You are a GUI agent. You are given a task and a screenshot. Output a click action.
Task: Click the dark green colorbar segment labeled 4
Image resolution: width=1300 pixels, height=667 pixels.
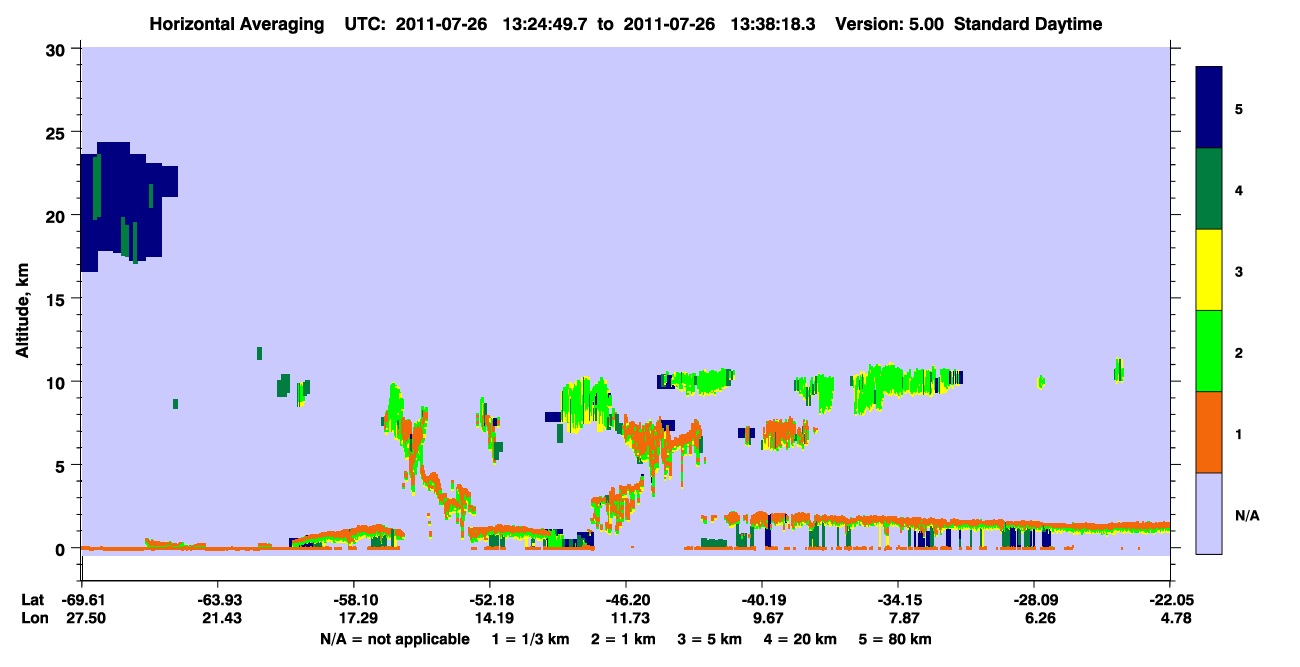click(x=1209, y=189)
